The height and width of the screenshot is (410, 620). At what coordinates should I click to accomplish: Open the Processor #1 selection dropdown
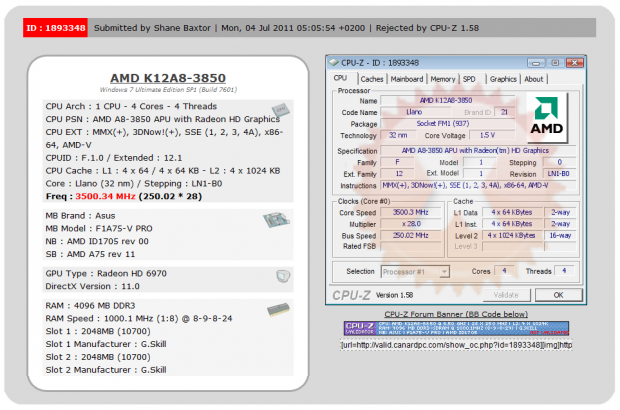point(415,272)
